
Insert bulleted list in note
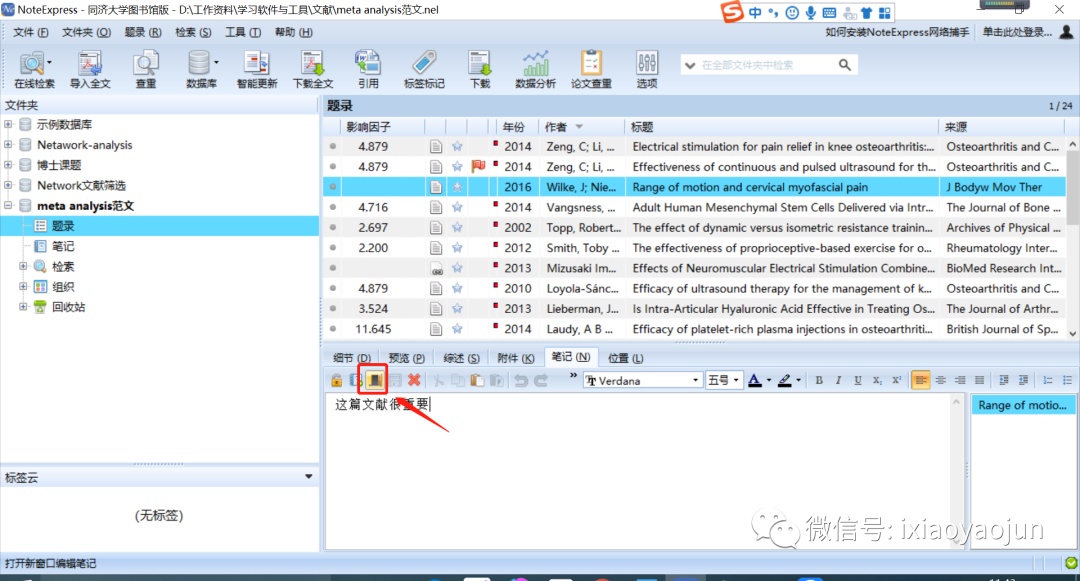tap(1067, 380)
